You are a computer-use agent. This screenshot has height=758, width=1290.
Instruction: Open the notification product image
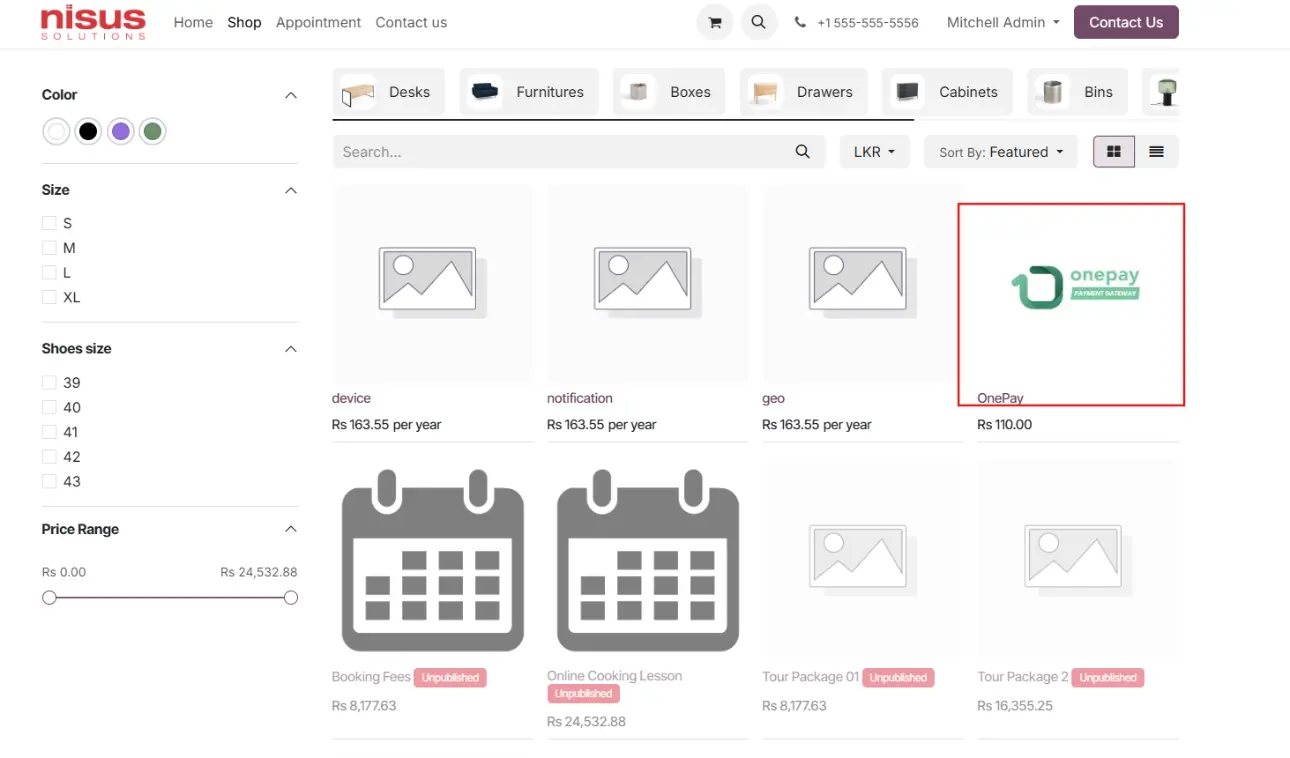coord(647,283)
